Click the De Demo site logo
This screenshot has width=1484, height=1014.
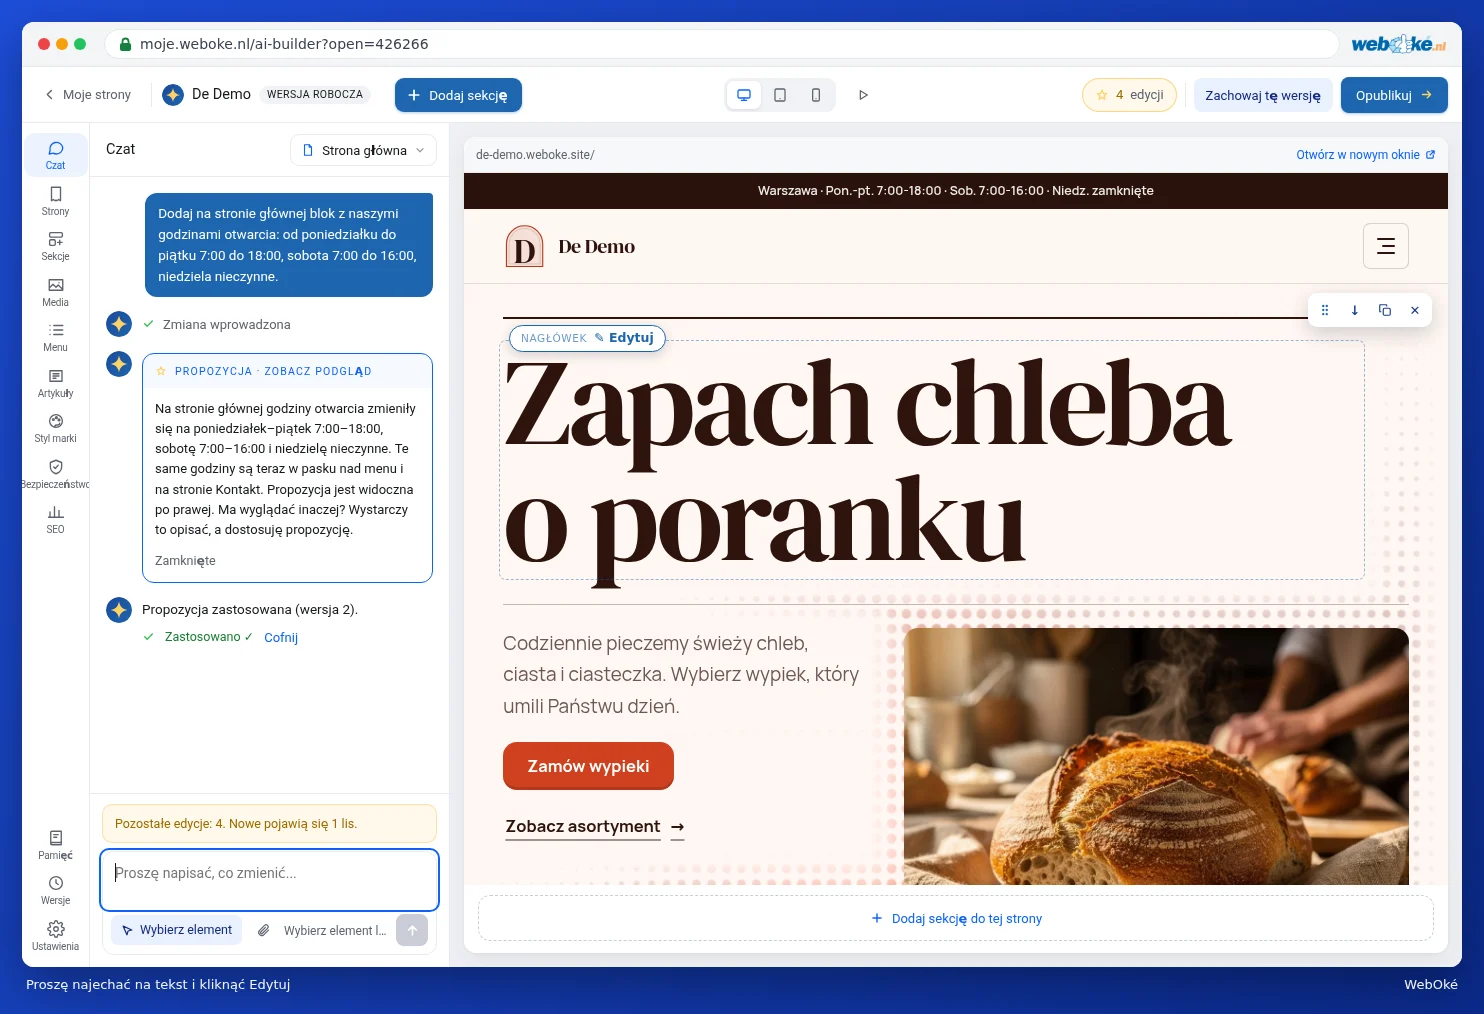(571, 246)
